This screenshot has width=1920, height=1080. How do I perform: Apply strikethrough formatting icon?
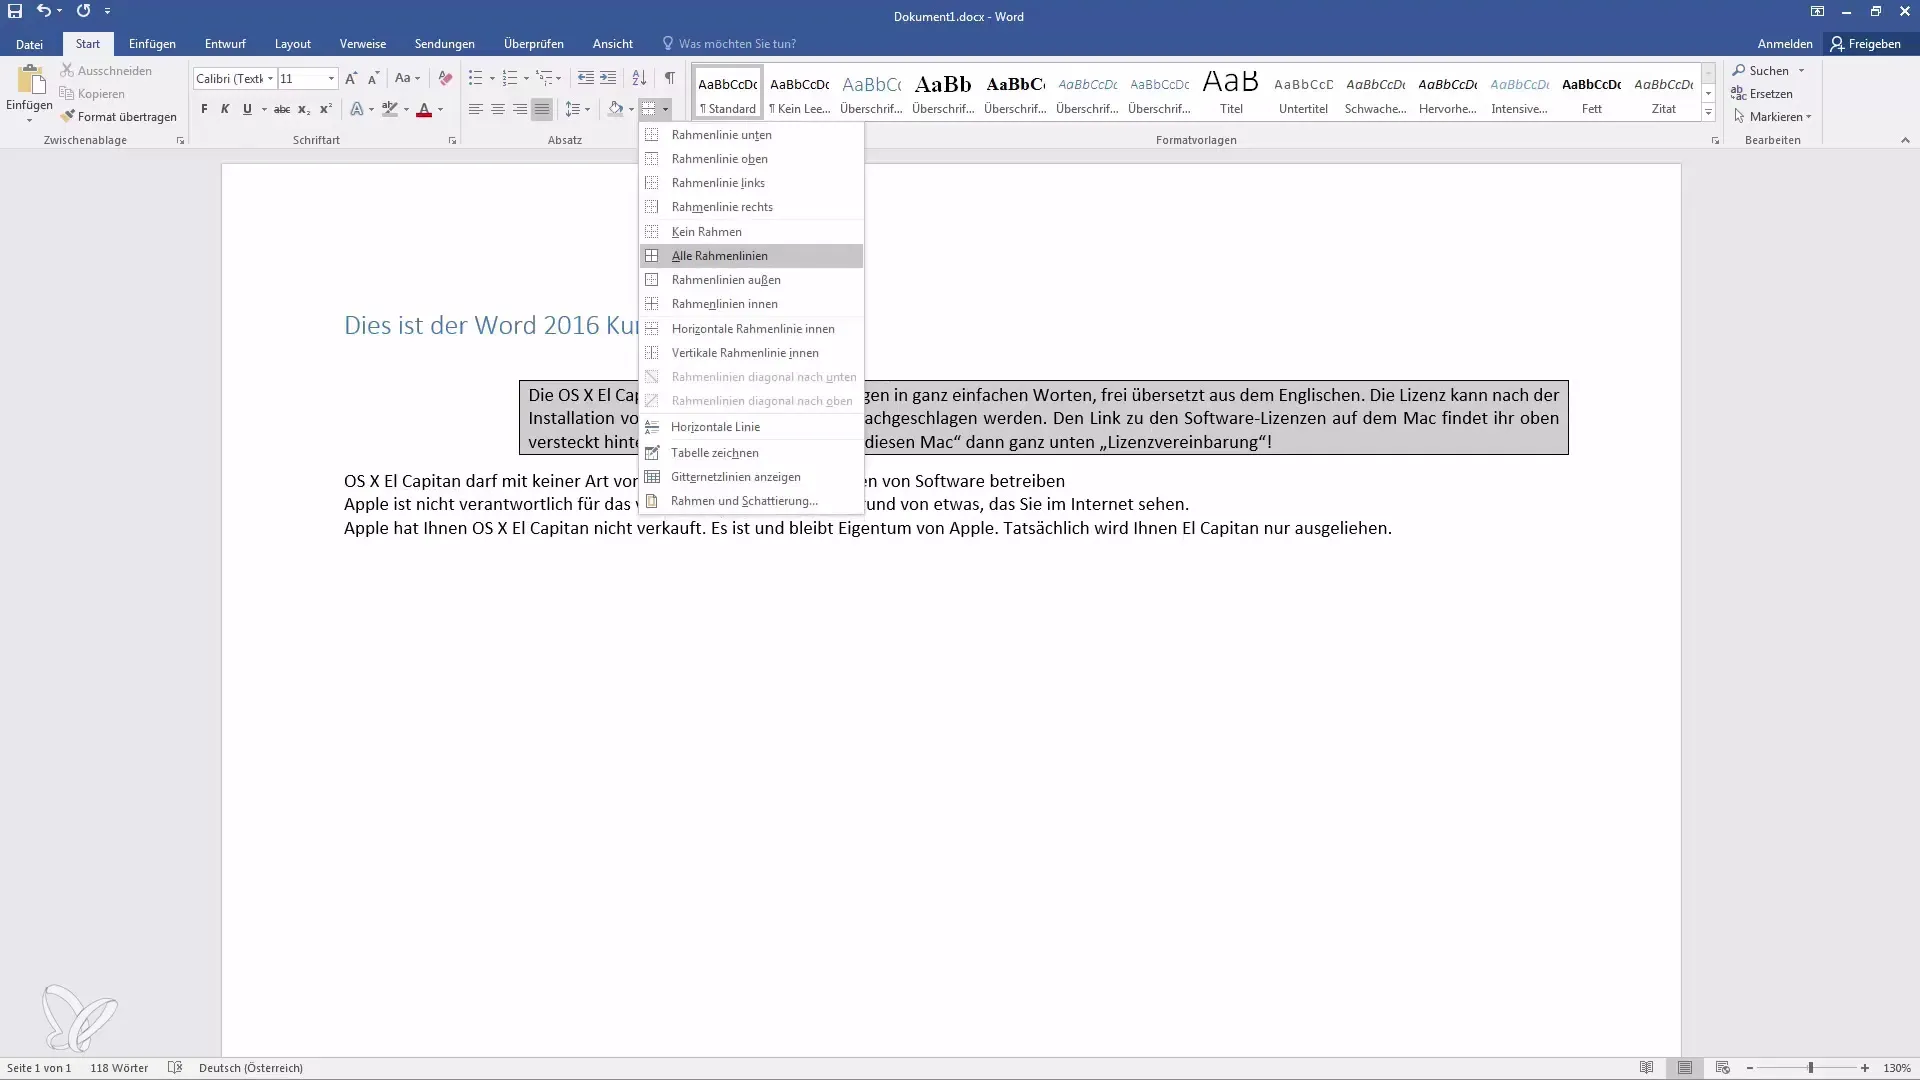(282, 109)
